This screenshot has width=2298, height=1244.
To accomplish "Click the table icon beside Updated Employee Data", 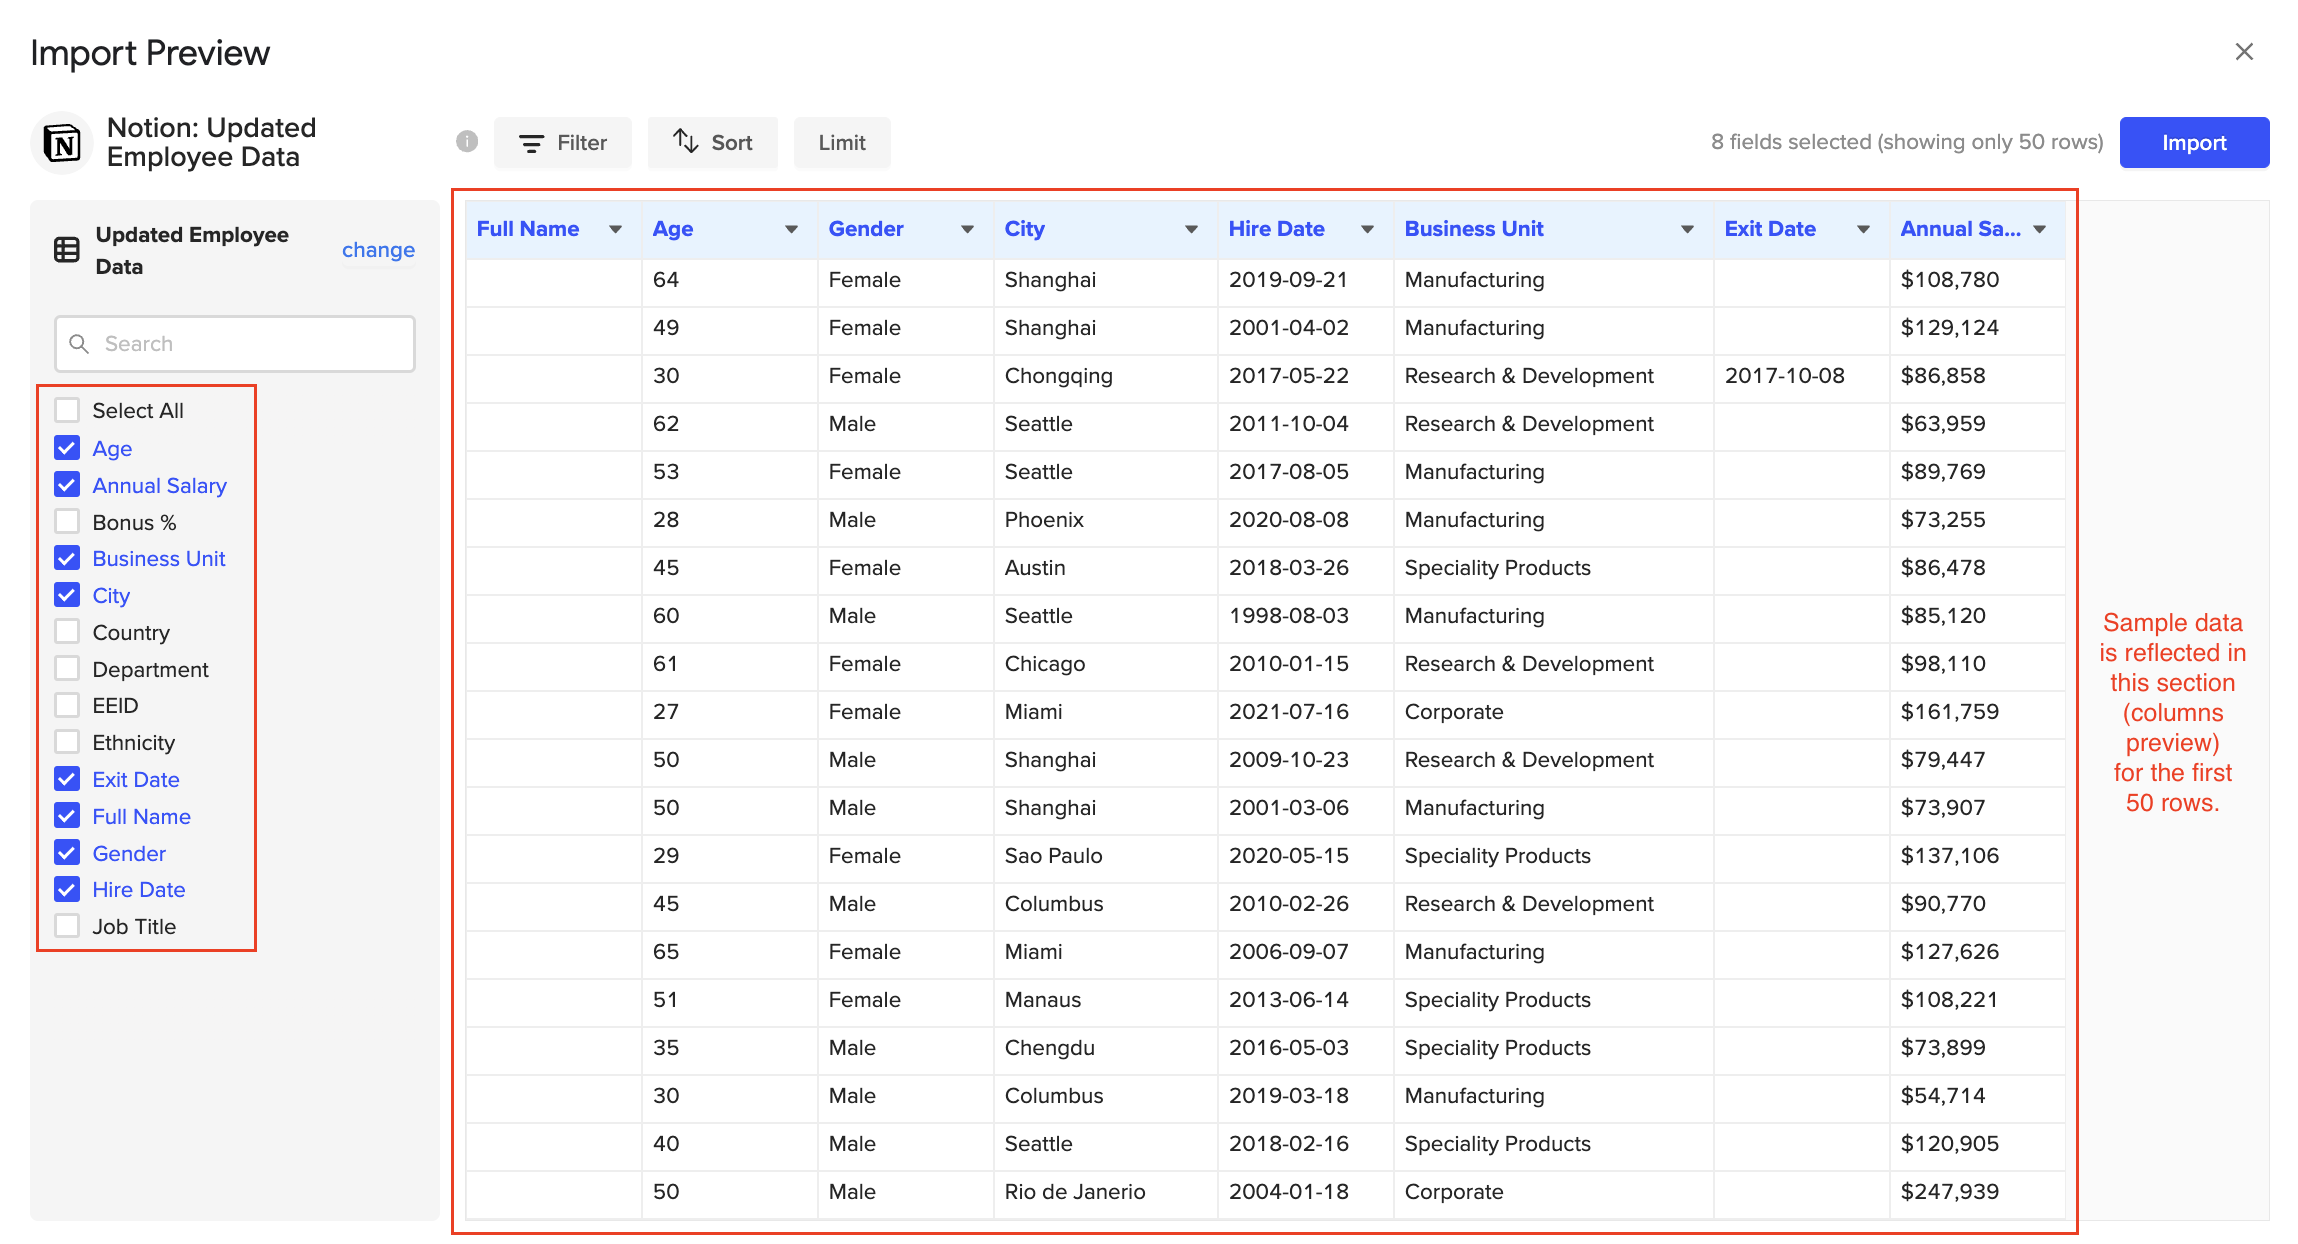I will click(67, 250).
